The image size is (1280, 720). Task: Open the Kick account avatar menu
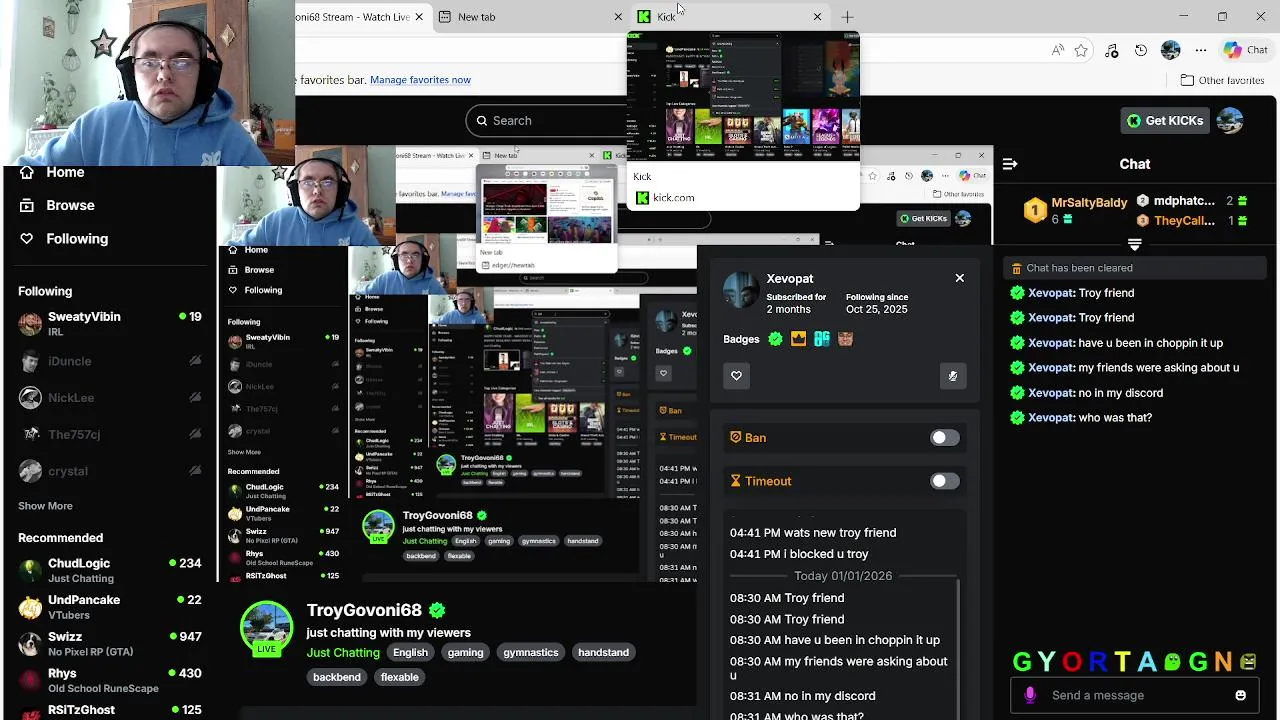coord(1230,120)
